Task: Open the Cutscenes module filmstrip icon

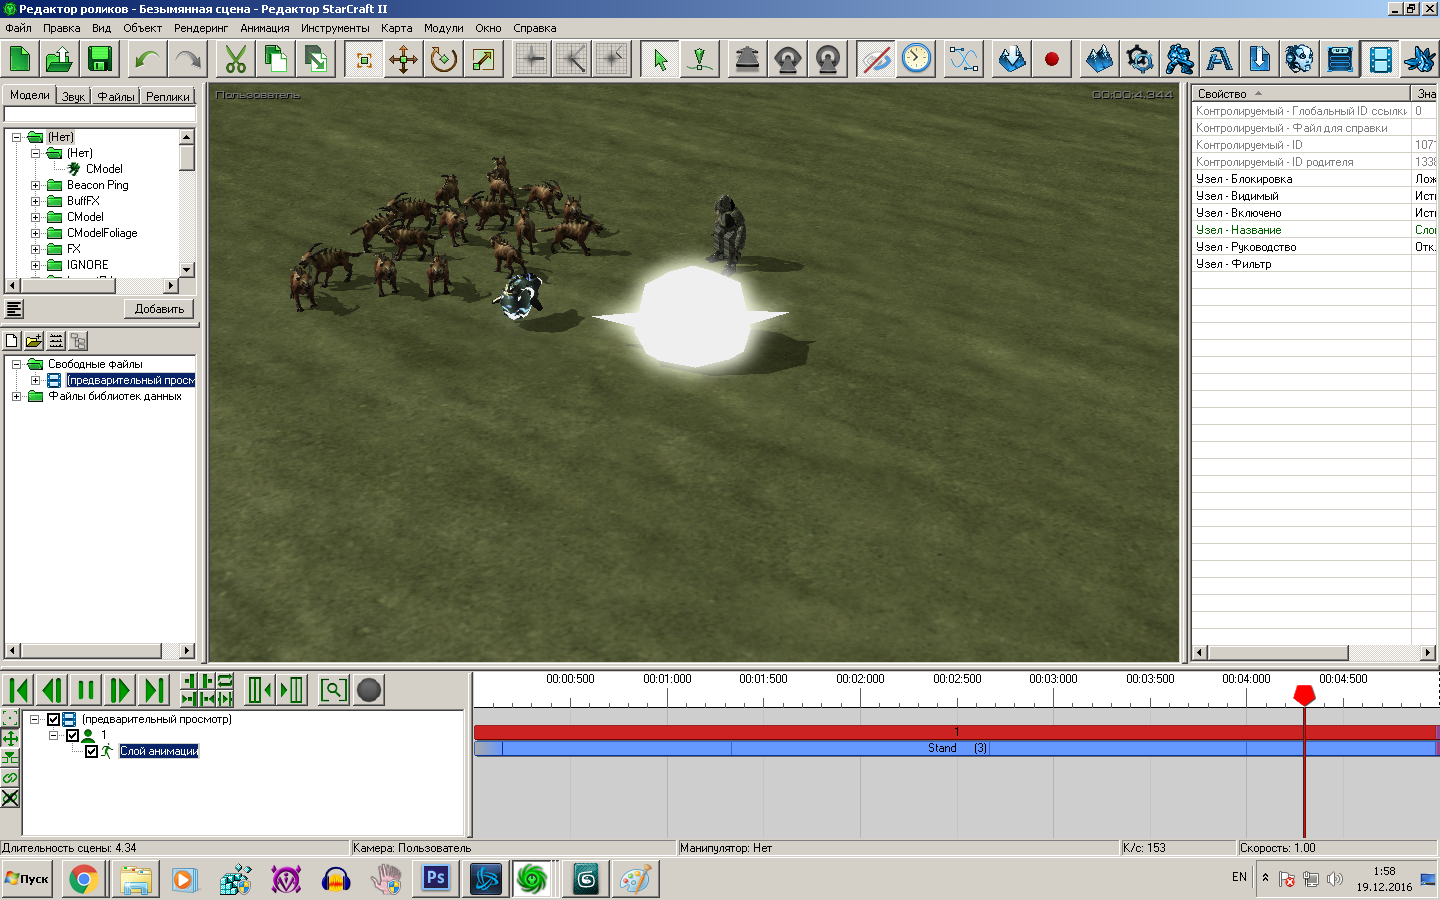Action: [1380, 59]
